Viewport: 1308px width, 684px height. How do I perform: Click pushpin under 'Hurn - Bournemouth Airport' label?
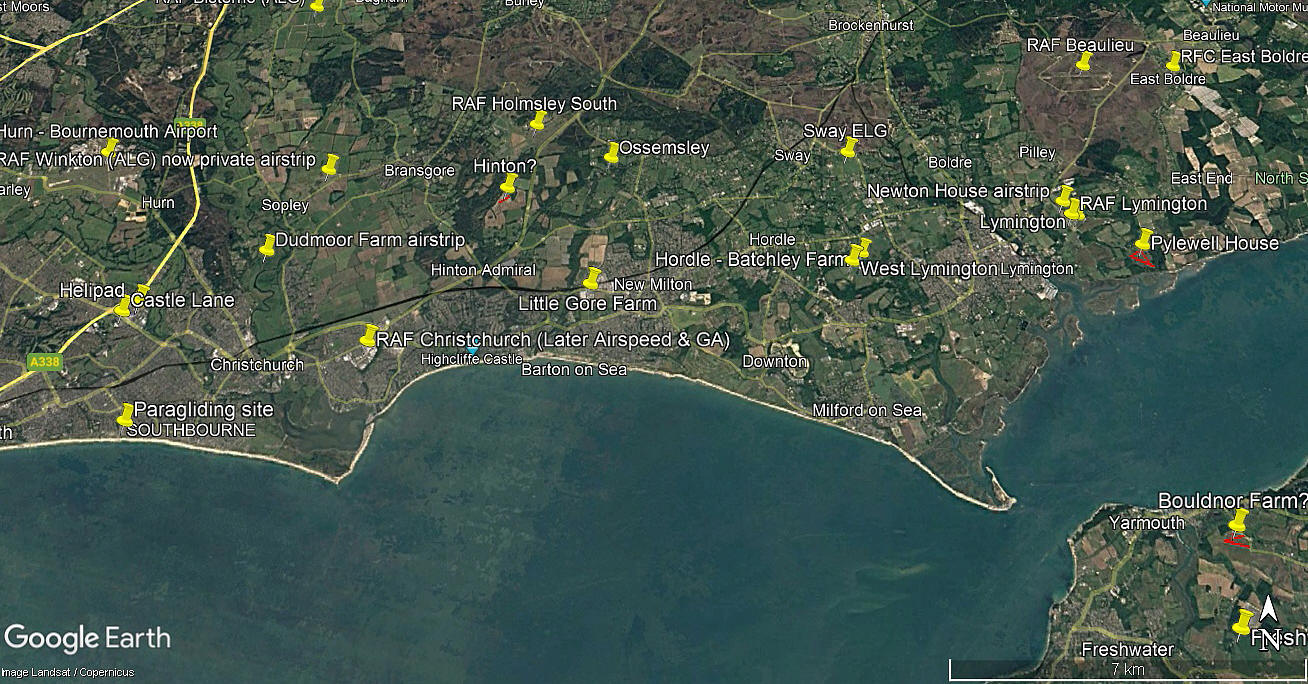click(x=110, y=149)
